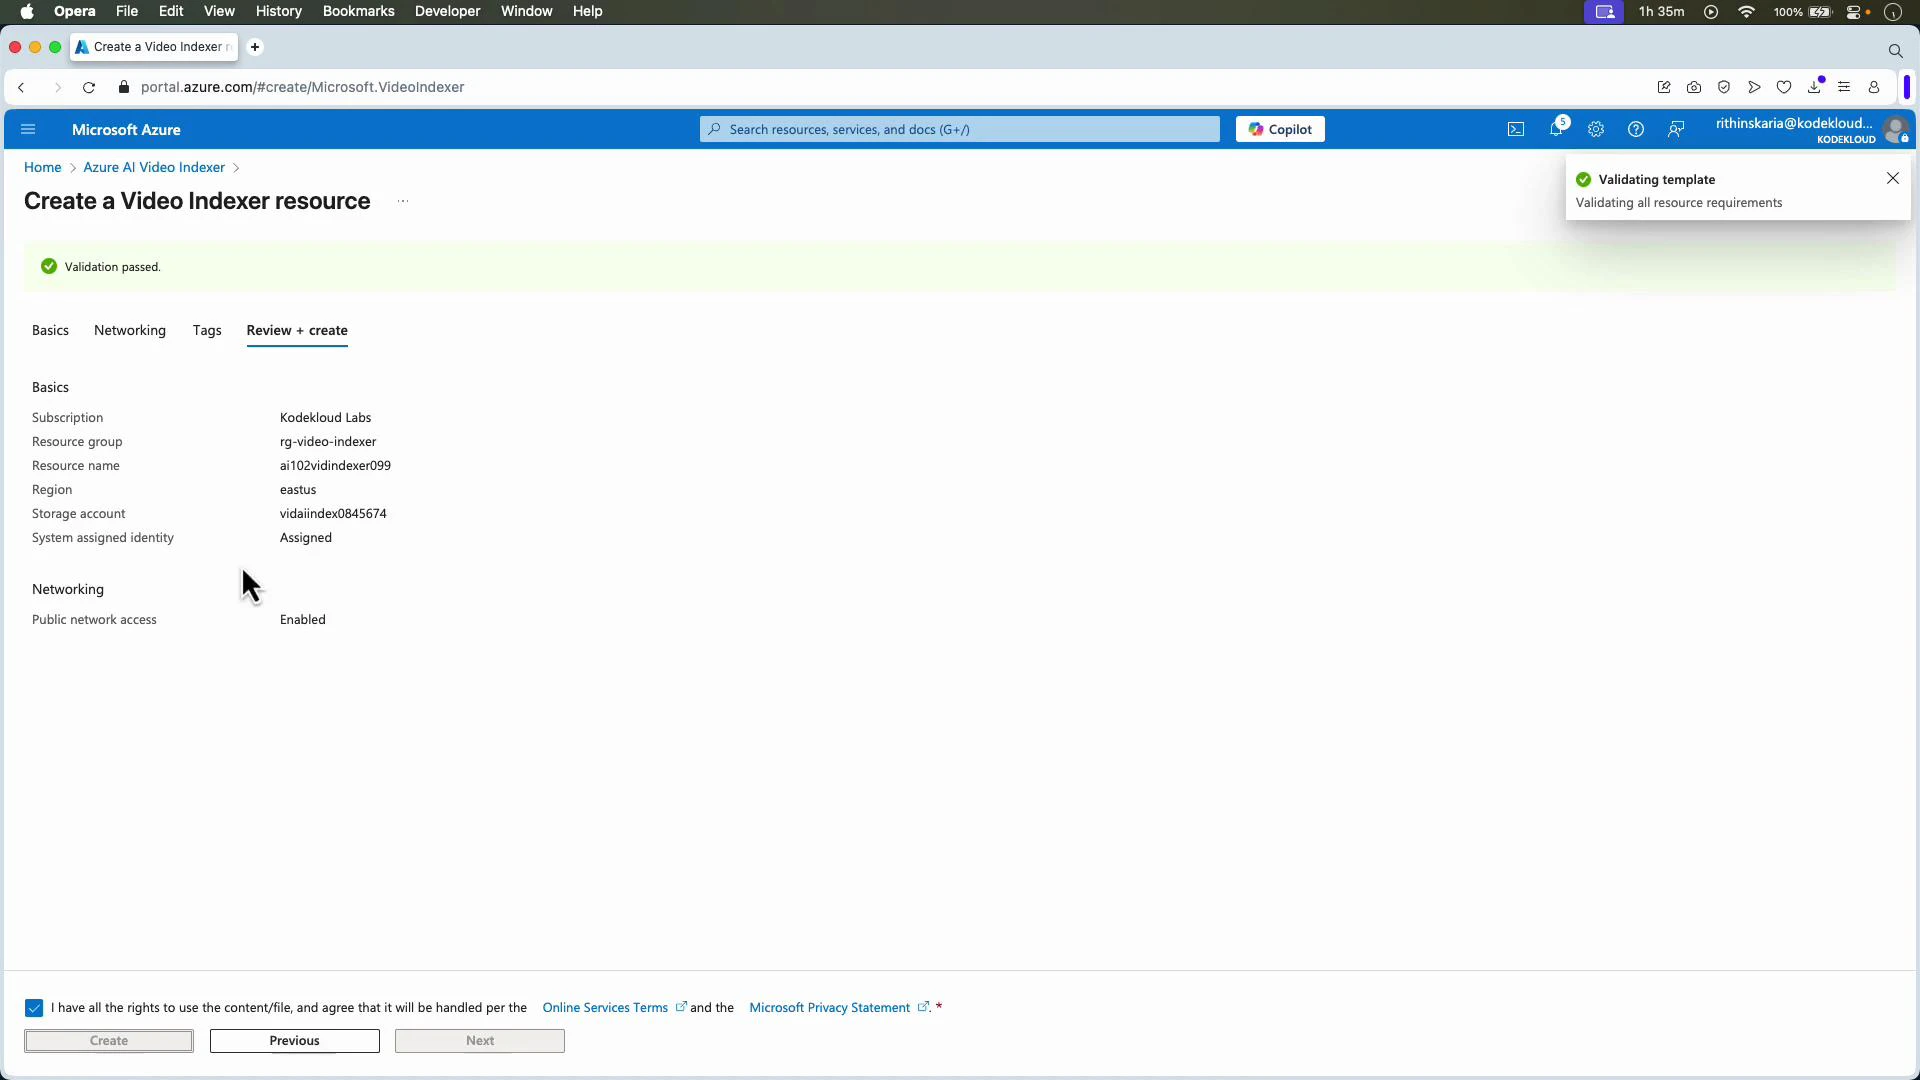Open Opera's downloads panel
Screen dimensions: 1920x1080
(x=1815, y=87)
